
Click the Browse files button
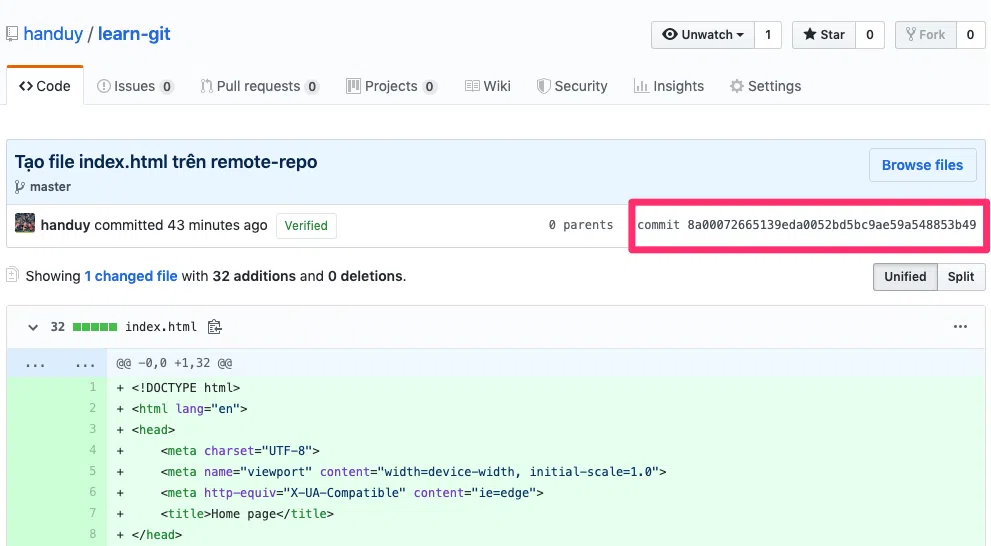point(922,165)
